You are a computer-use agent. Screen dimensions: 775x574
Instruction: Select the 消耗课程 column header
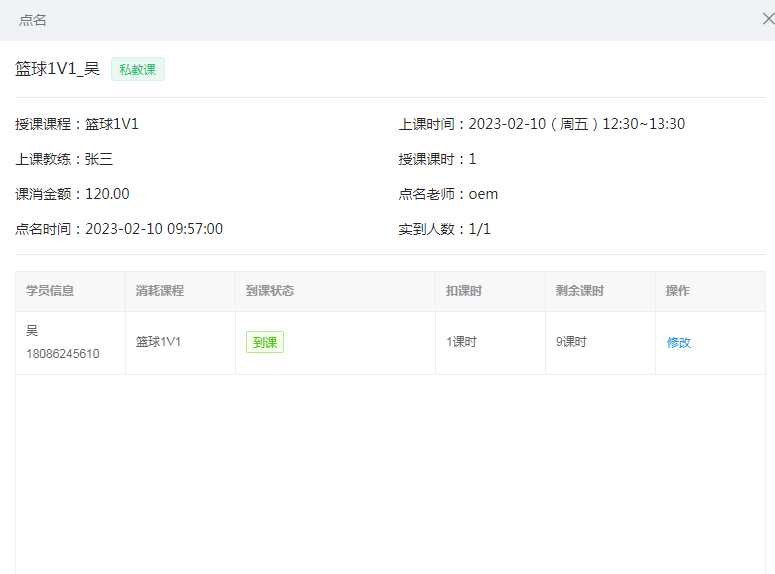[160, 291]
